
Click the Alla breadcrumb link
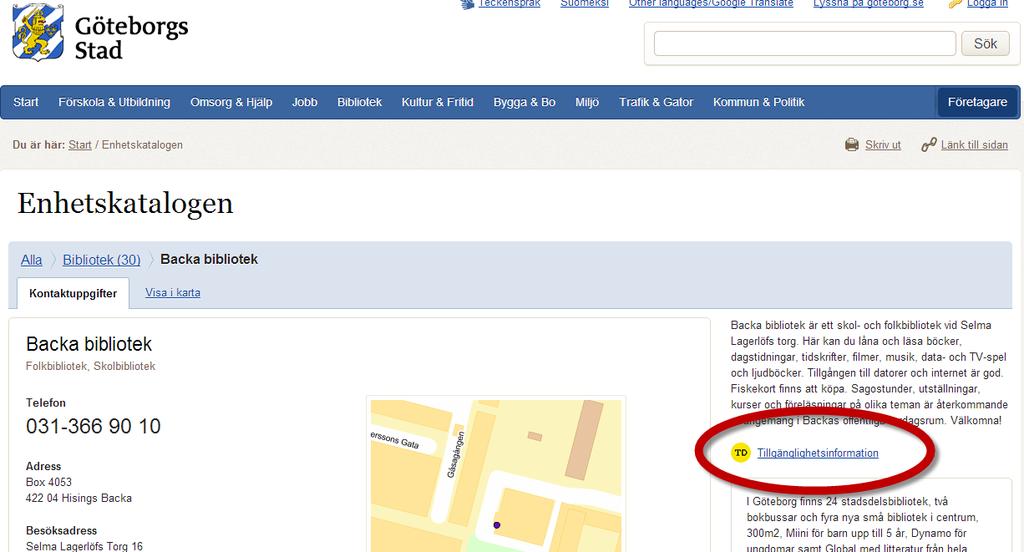(x=31, y=260)
